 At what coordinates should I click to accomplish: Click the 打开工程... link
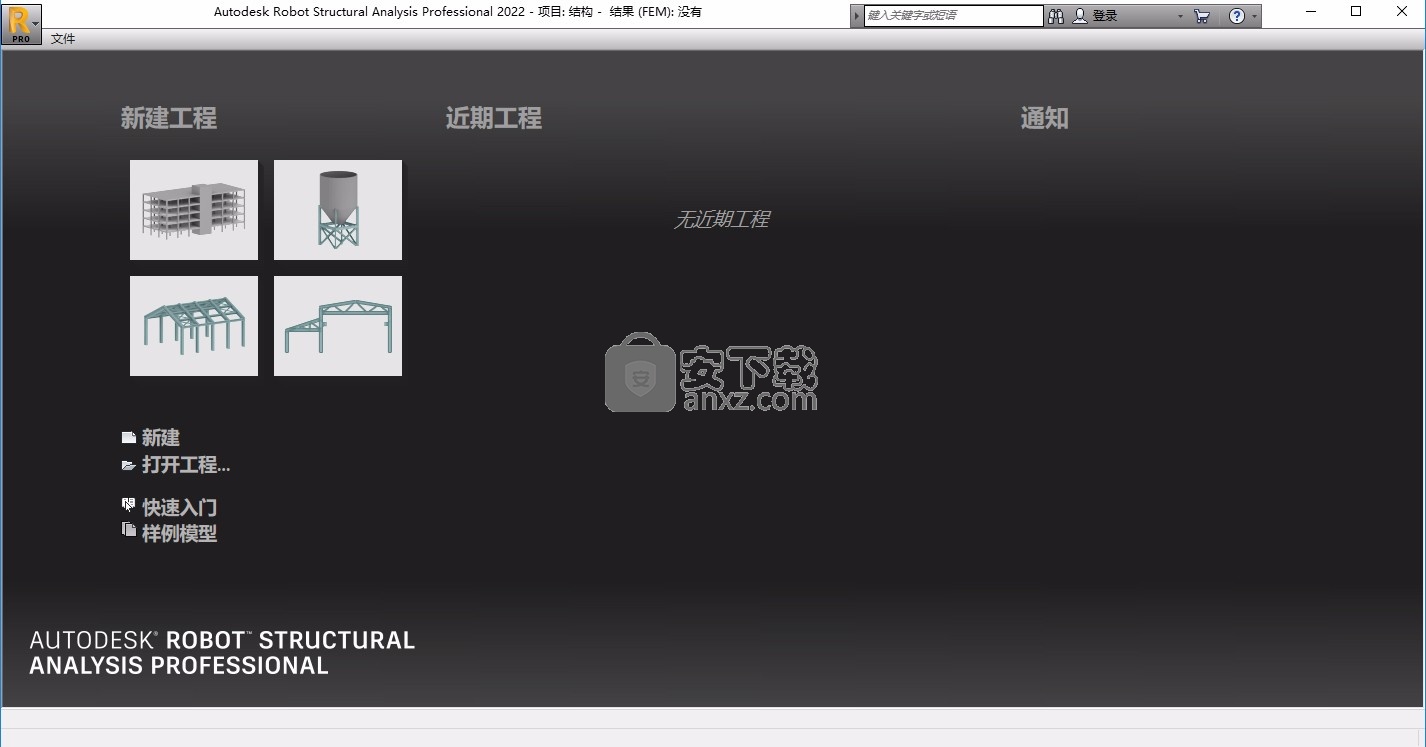coord(186,465)
